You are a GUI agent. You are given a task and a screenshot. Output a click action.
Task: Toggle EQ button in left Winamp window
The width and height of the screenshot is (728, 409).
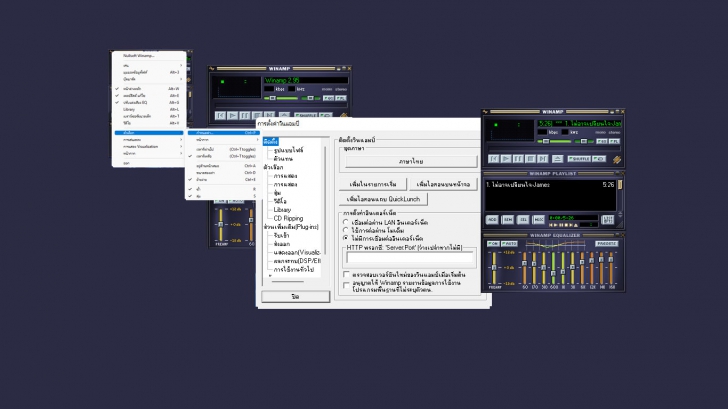[x=328, y=98]
